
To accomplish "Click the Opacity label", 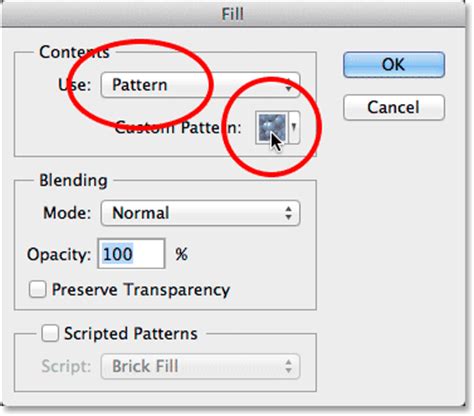I will point(59,255).
